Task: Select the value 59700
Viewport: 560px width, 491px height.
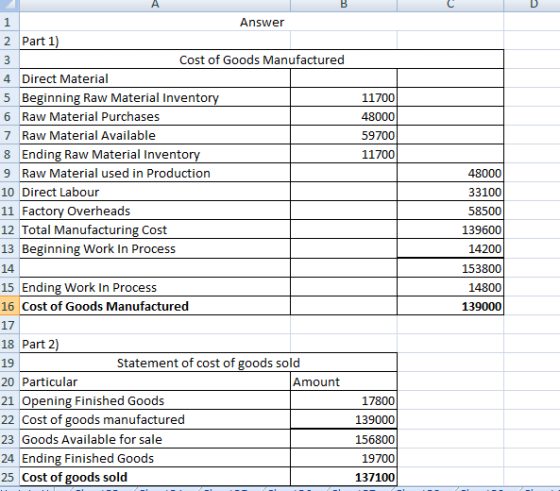Action: [x=344, y=135]
